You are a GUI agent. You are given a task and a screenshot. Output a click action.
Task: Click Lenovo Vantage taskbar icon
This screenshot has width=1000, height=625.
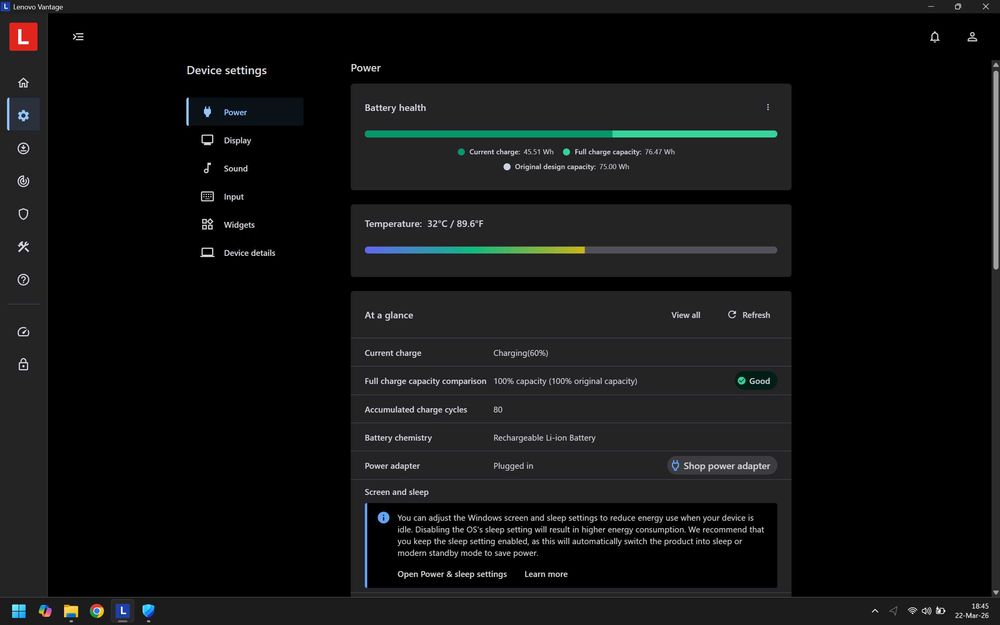pos(122,611)
